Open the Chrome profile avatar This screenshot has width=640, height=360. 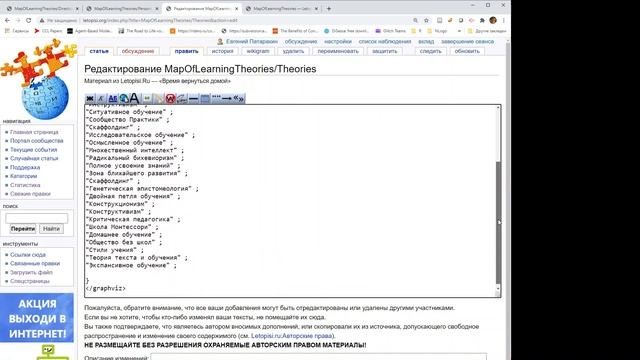pyautogui.click(x=493, y=20)
